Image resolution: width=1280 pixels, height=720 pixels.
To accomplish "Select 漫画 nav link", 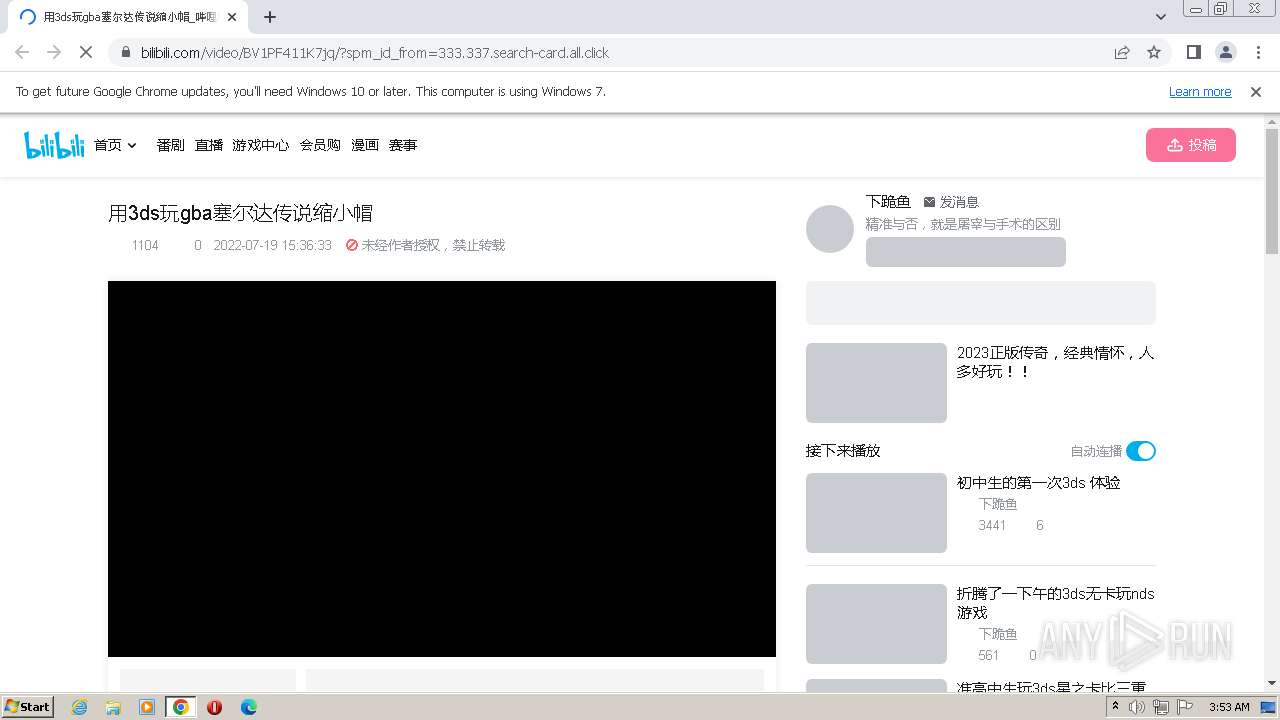I will [x=365, y=145].
